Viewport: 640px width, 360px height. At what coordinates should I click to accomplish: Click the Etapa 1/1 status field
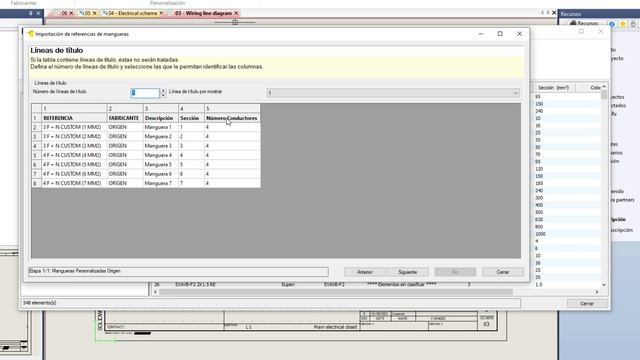click(x=178, y=271)
